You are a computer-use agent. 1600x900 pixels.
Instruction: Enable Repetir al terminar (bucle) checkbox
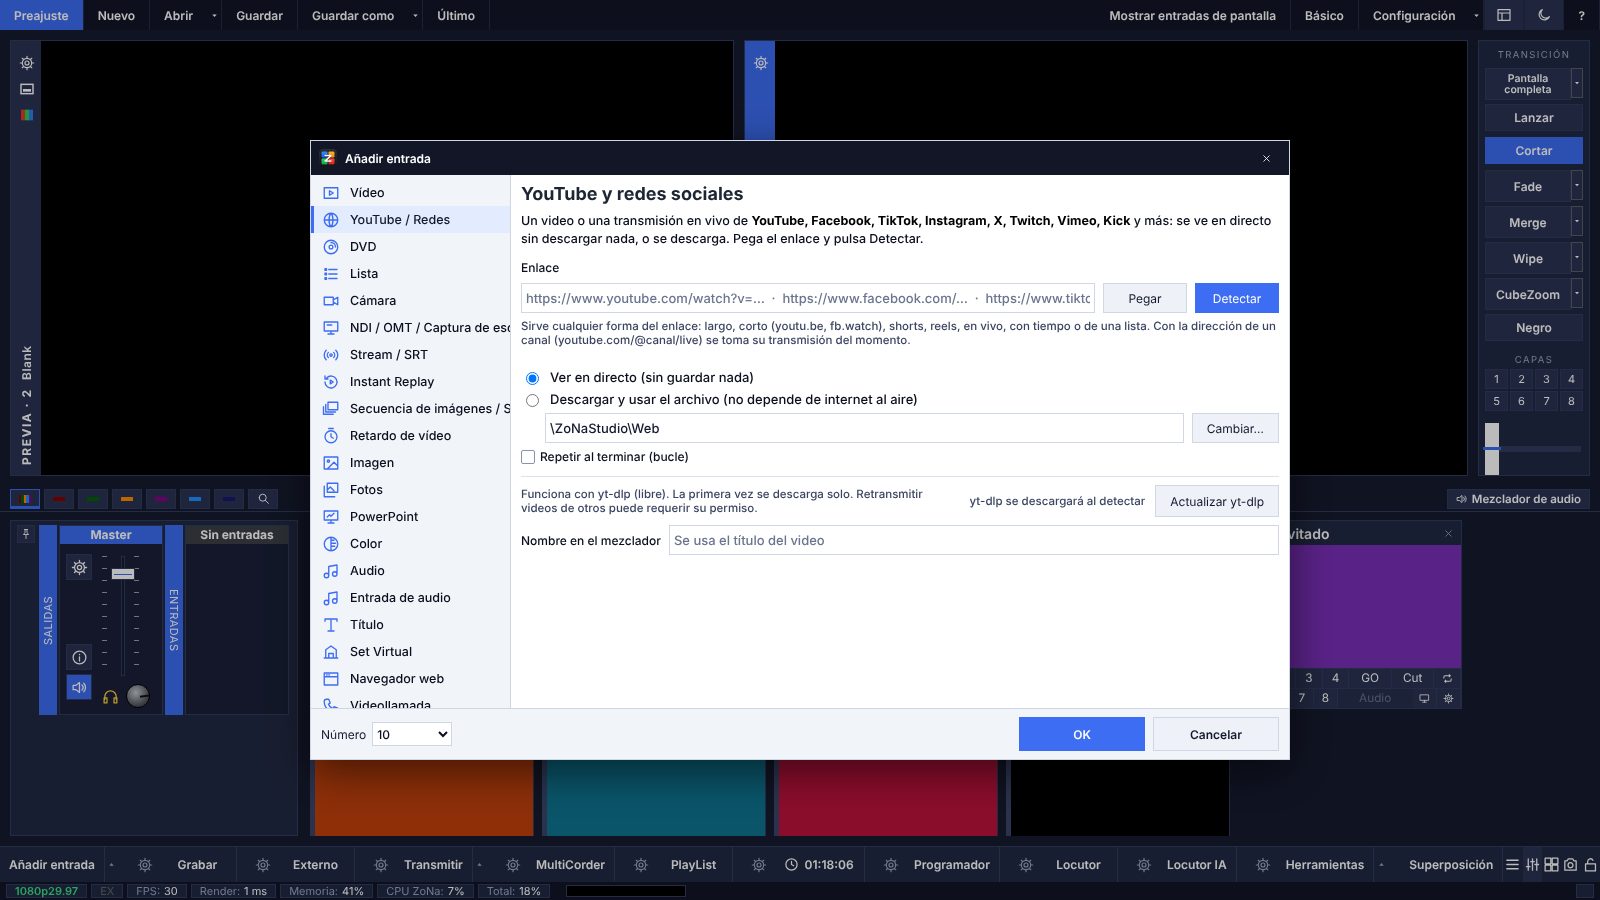tap(528, 457)
